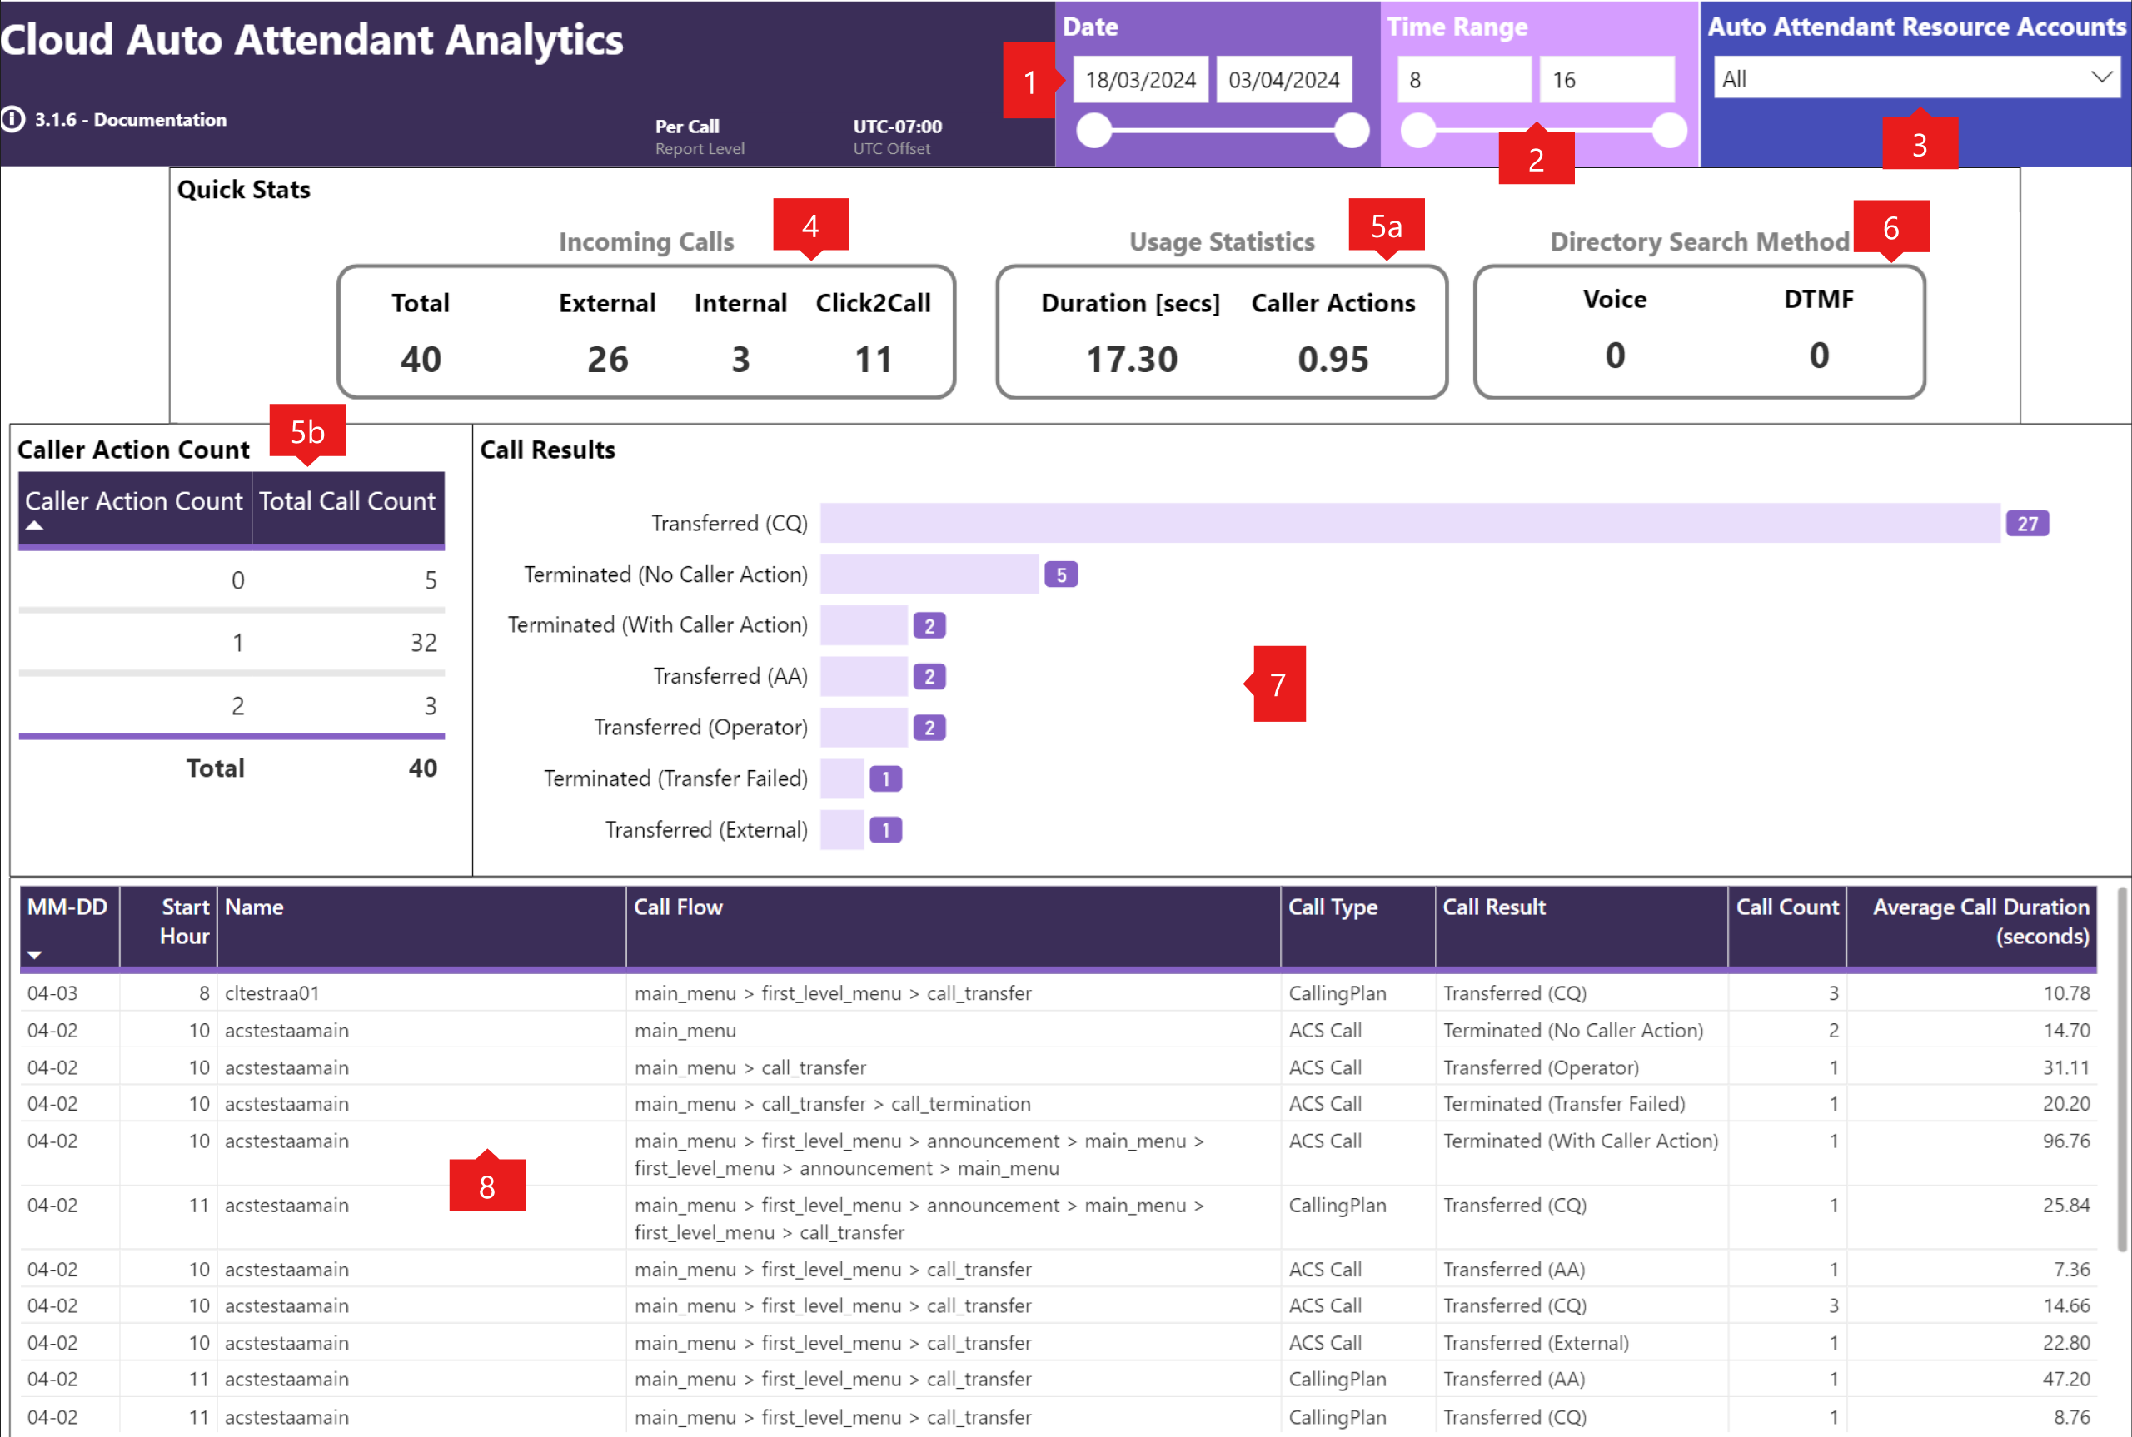Click the Time Range end slider handle

[1668, 131]
